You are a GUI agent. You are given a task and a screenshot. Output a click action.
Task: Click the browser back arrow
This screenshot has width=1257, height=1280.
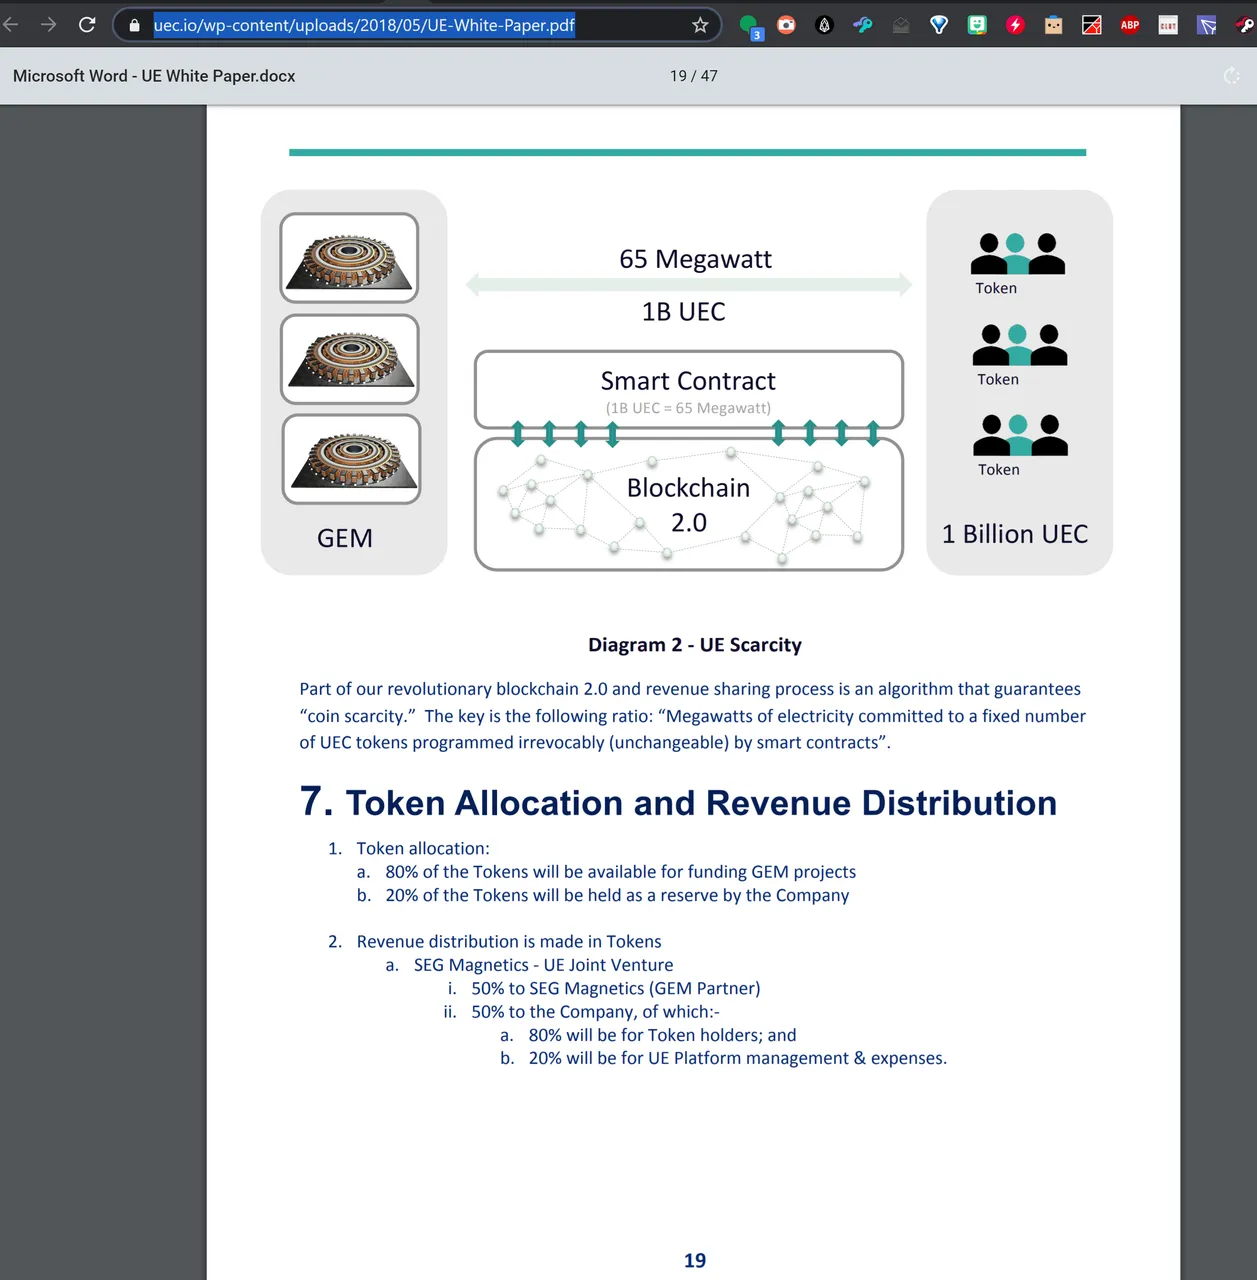tap(9, 25)
